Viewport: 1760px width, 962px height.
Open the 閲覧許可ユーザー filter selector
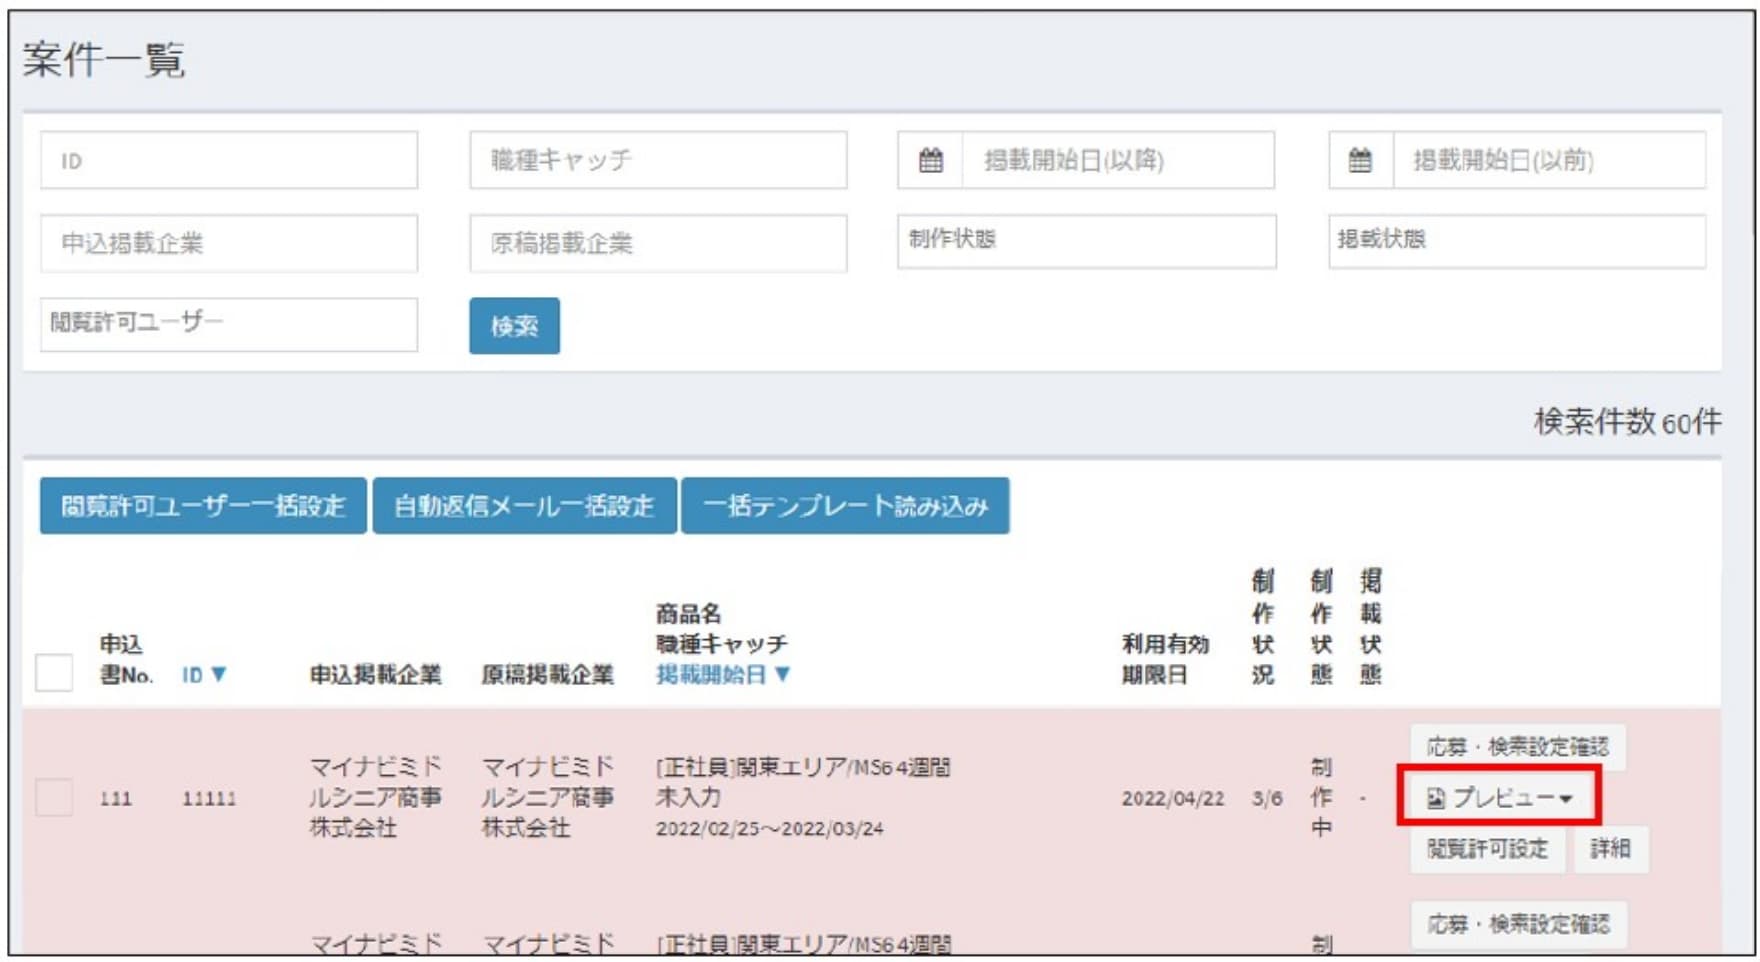pos(229,324)
